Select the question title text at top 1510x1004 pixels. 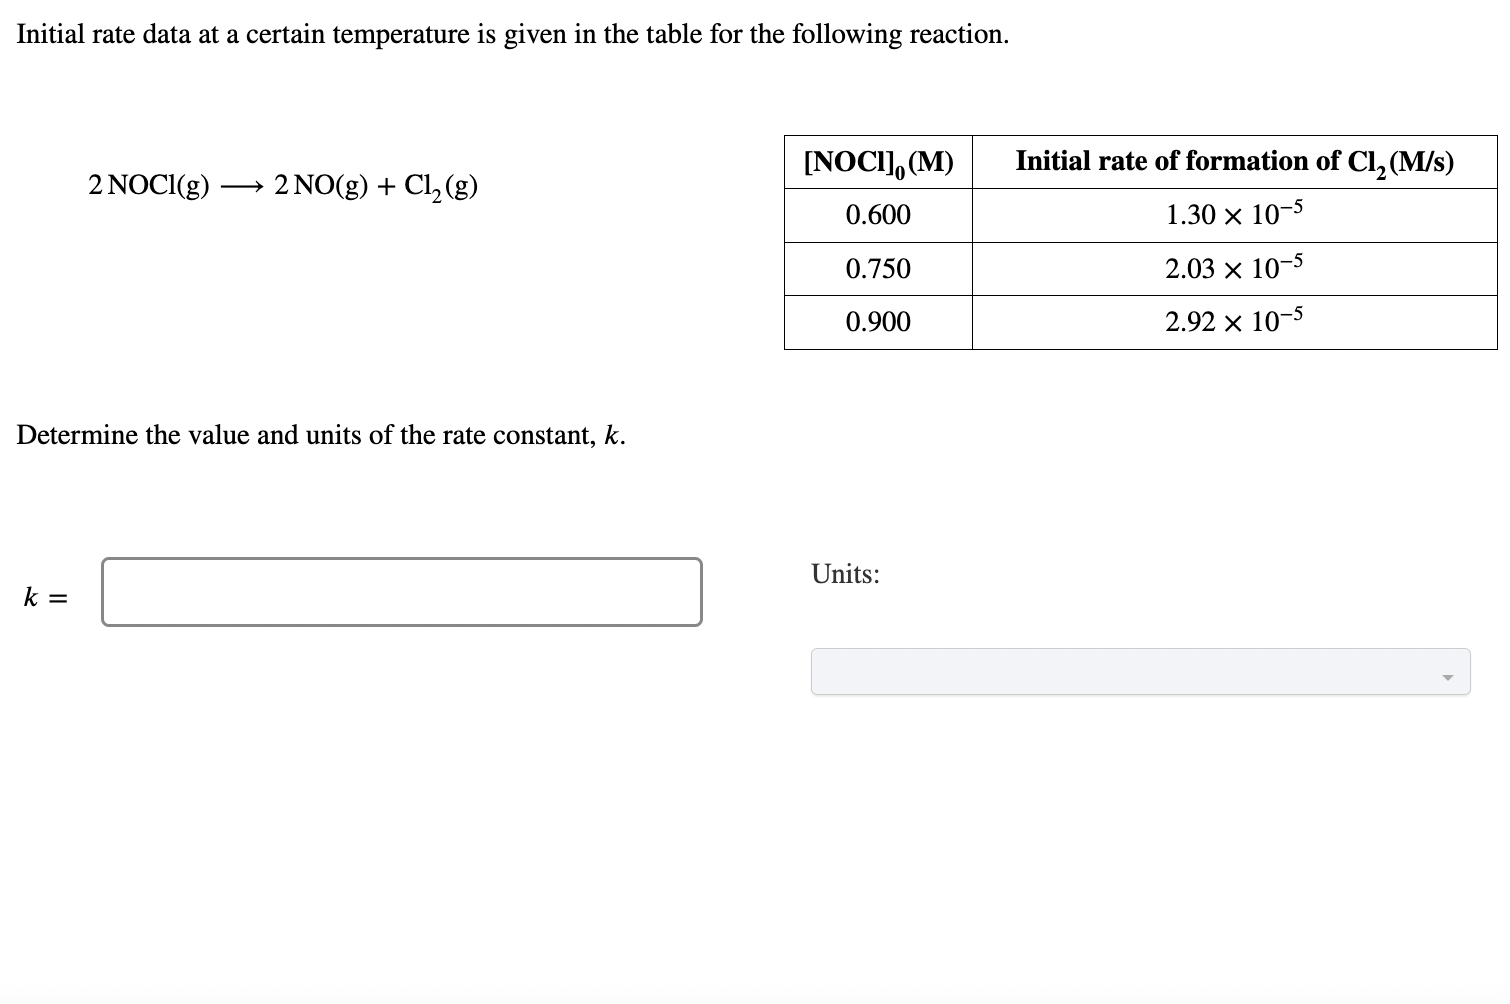[511, 33]
